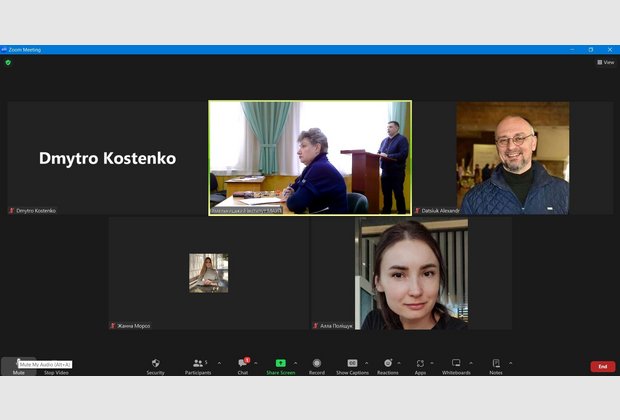Start sharing with green Share Screen button

(280, 366)
